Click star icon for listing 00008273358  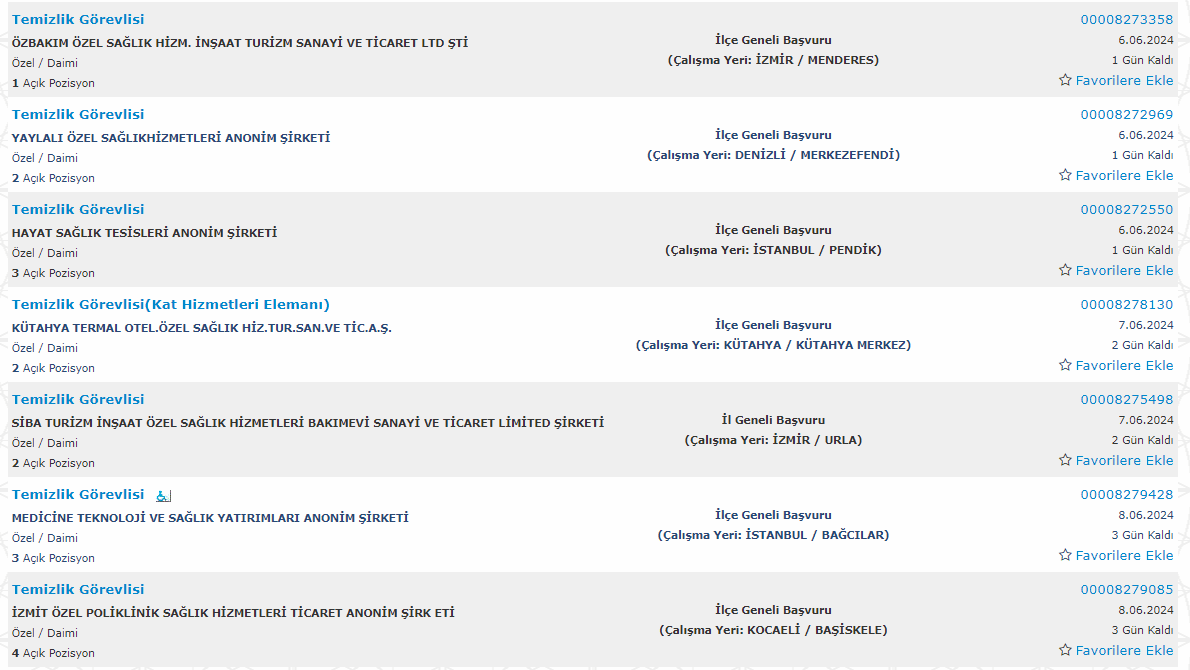tap(1065, 80)
